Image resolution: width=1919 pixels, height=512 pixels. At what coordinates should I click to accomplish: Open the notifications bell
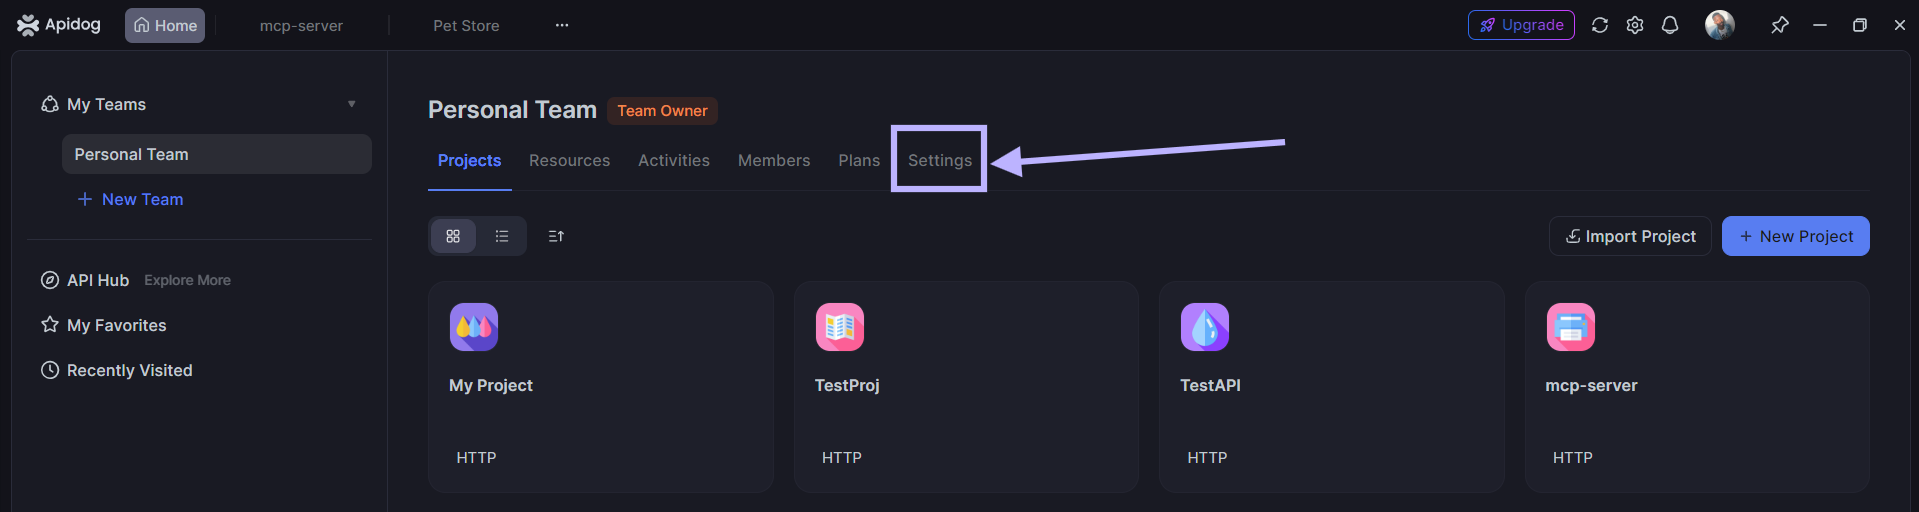coord(1670,25)
